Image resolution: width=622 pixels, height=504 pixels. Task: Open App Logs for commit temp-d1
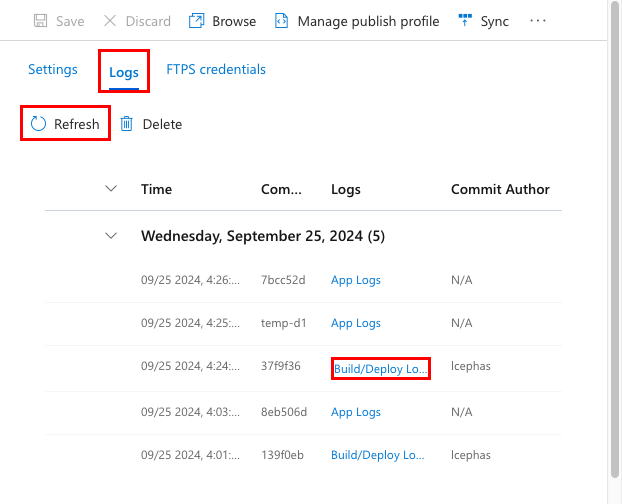coord(356,323)
